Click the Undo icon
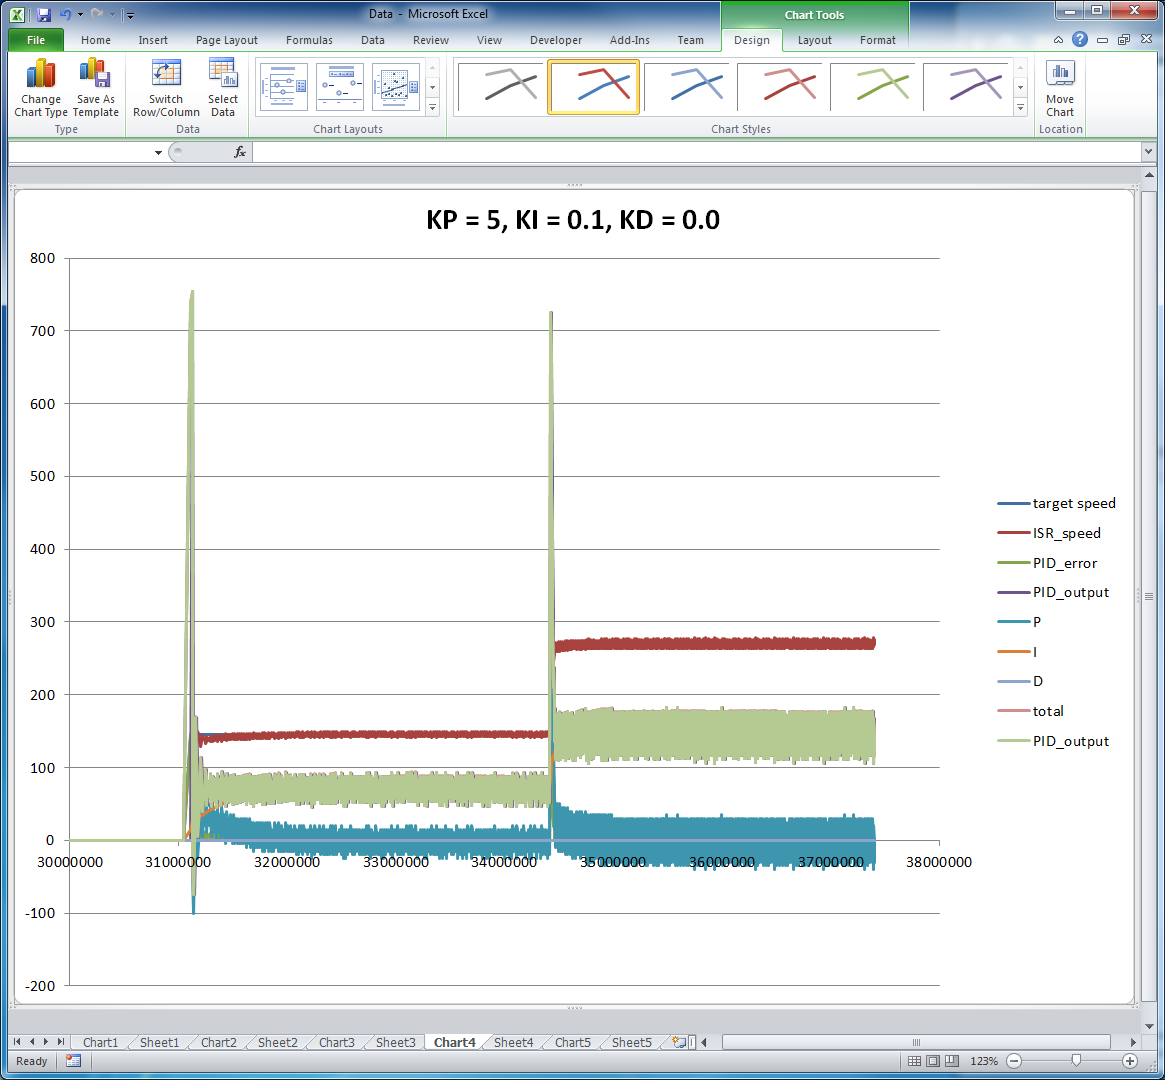The image size is (1165, 1080). pyautogui.click(x=65, y=14)
